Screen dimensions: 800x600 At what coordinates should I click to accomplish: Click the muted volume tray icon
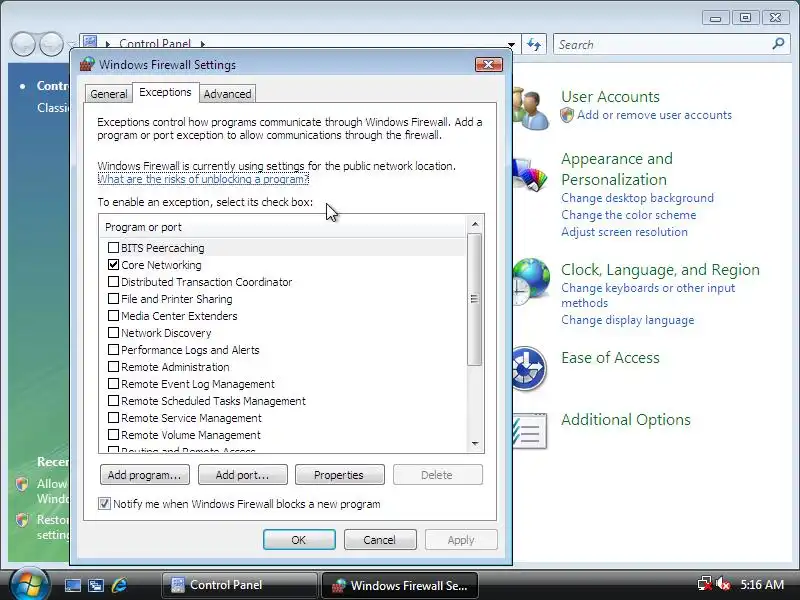pyautogui.click(x=722, y=584)
